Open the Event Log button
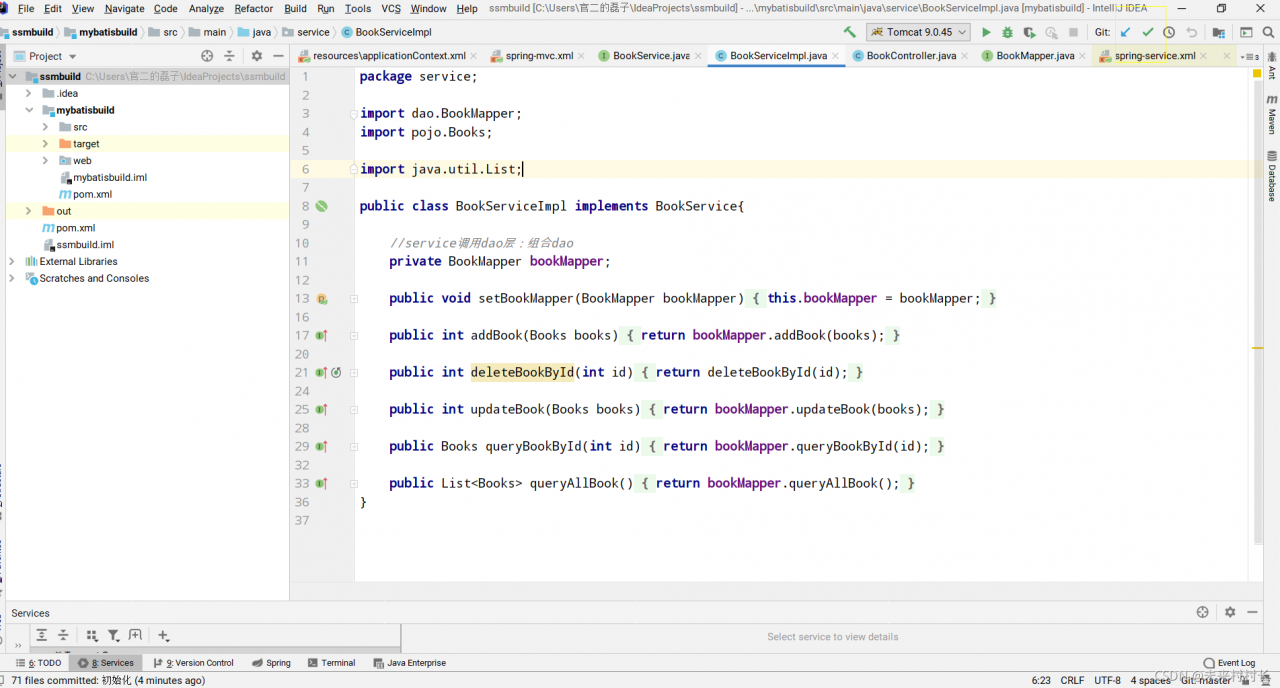The height and width of the screenshot is (688, 1280). pos(1230,663)
